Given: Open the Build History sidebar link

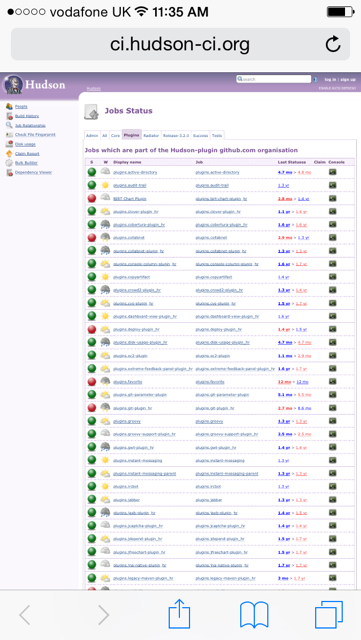Looking at the screenshot, I should point(27,116).
